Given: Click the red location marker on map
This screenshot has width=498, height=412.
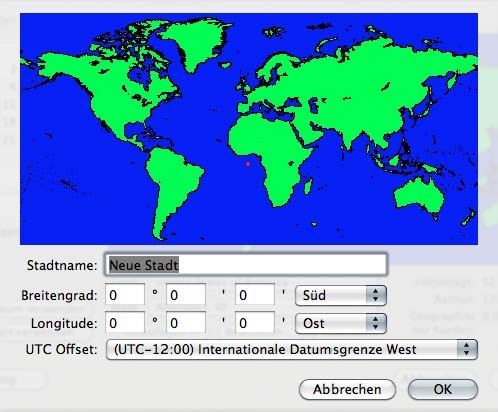Looking at the screenshot, I should pyautogui.click(x=248, y=164).
